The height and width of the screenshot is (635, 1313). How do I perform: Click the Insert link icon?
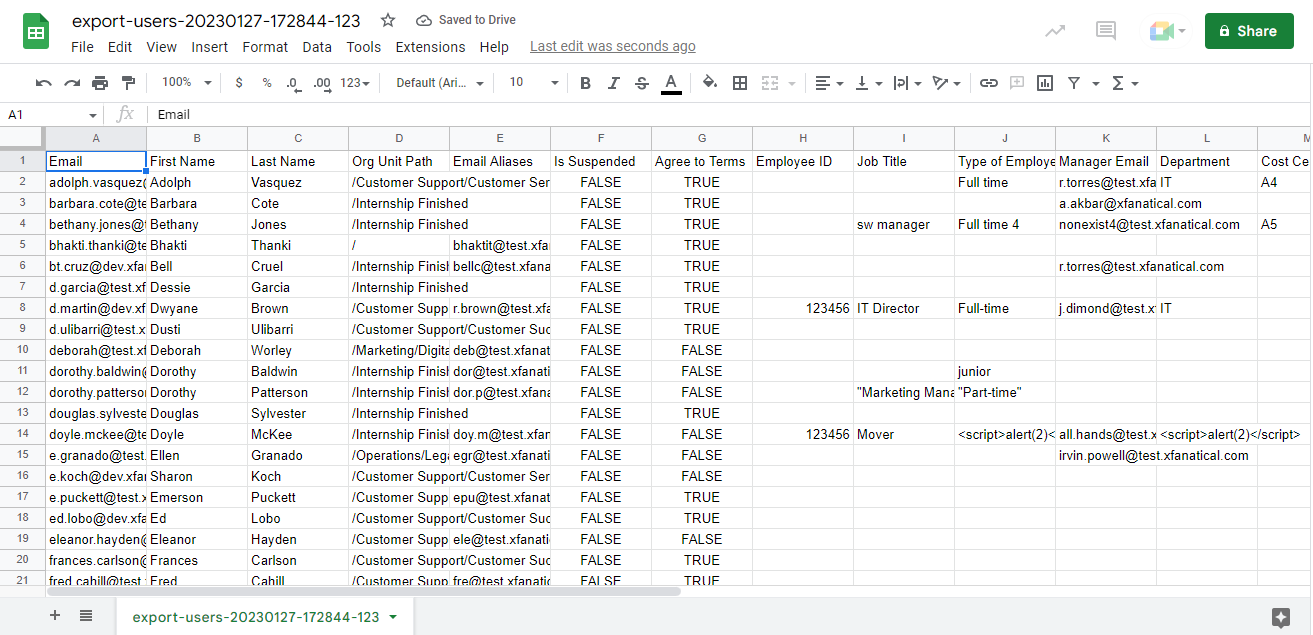tap(989, 83)
